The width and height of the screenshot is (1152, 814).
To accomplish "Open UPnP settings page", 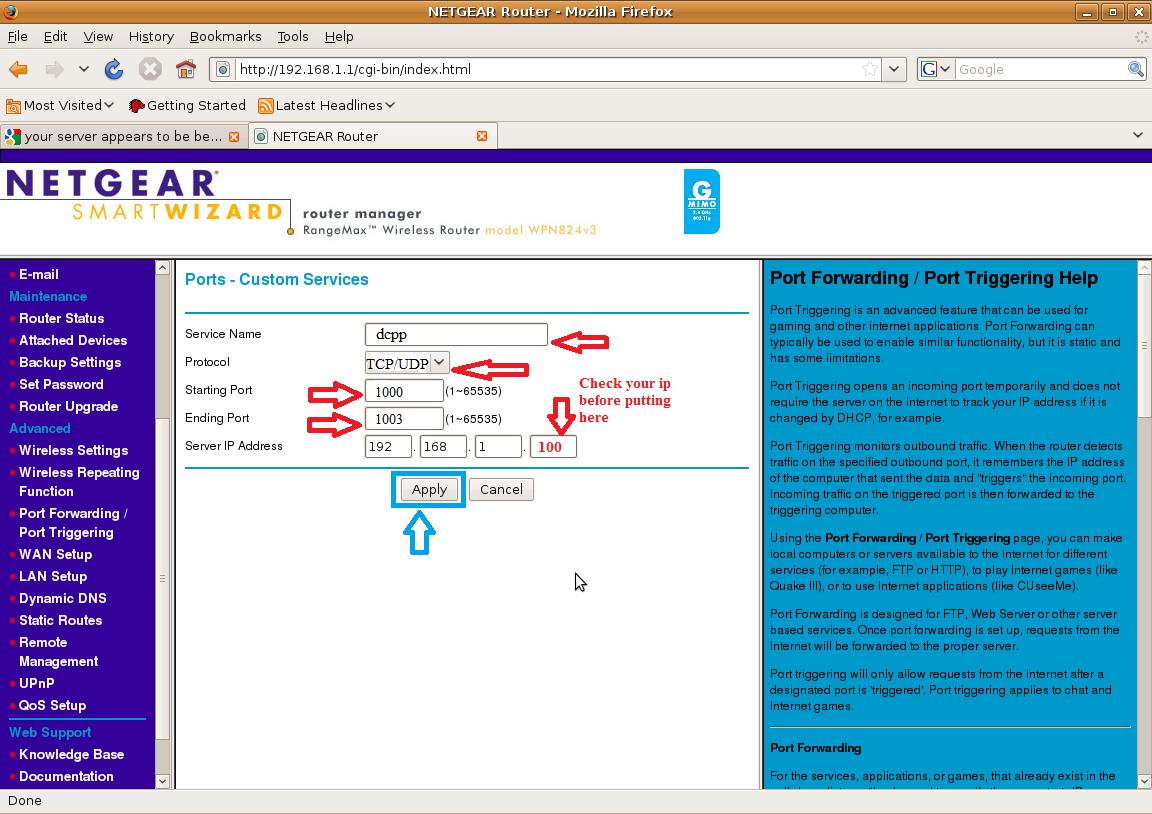I will (36, 683).
